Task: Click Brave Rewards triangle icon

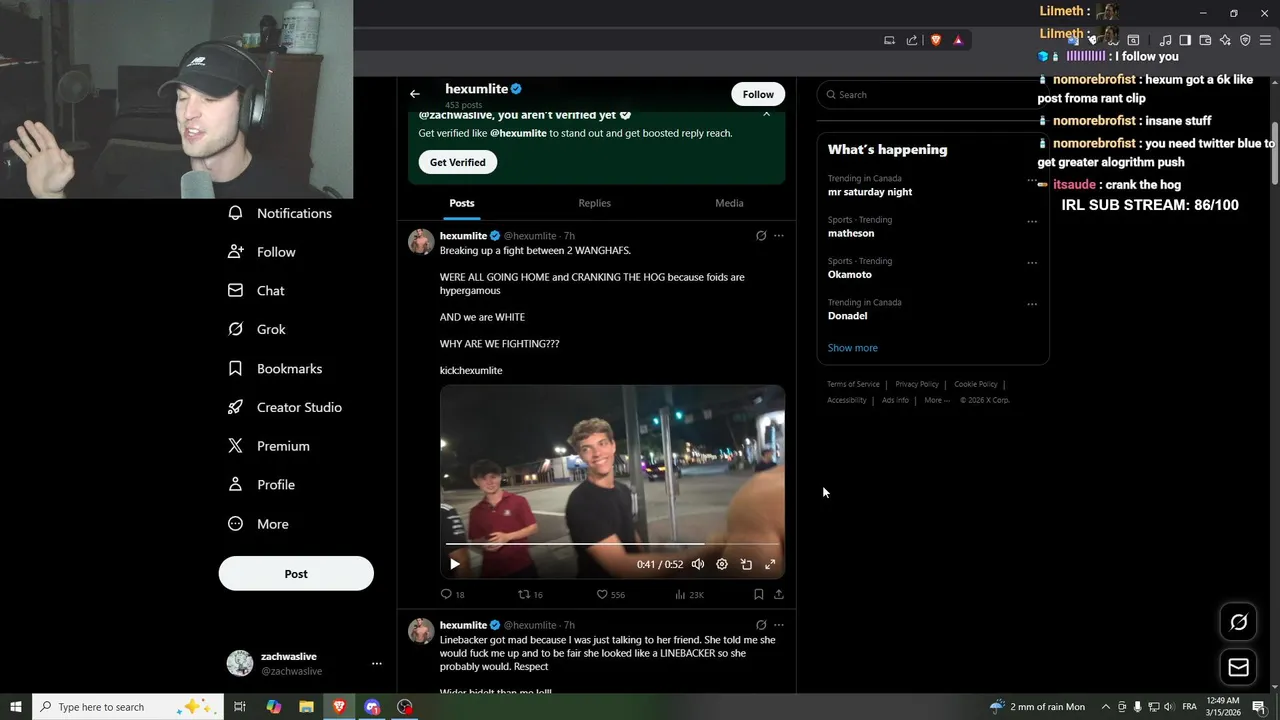Action: point(958,40)
